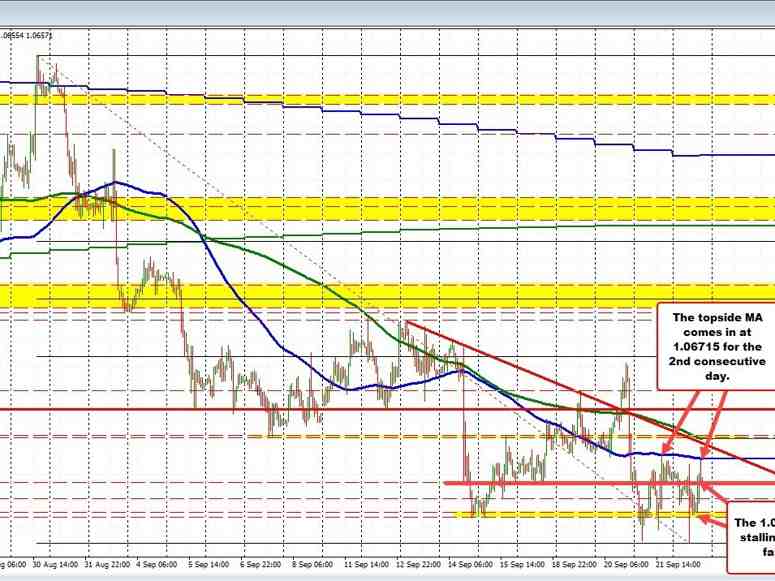Click the 1.06571 price readout at top
The image size is (775, 581).
pyautogui.click(x=39, y=36)
